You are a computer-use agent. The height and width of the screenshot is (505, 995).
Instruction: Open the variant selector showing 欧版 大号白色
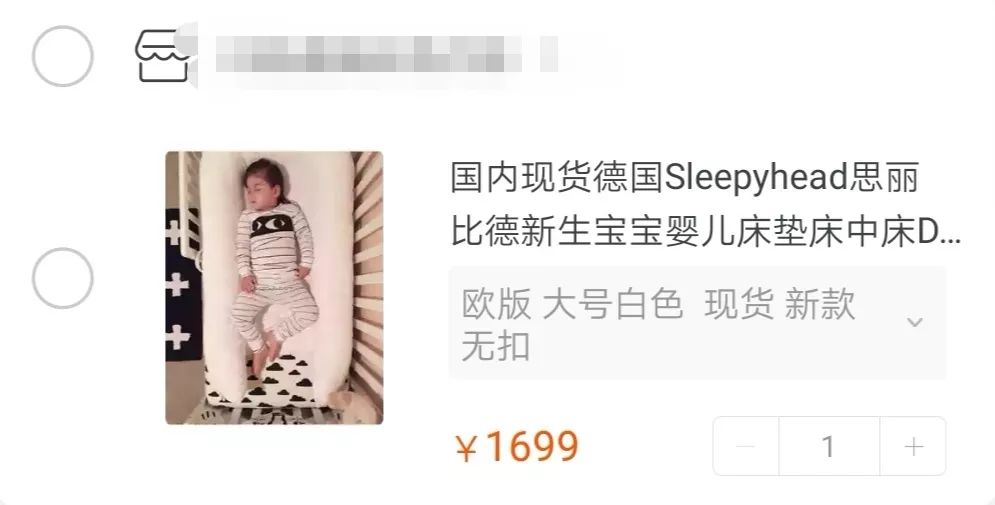click(697, 323)
